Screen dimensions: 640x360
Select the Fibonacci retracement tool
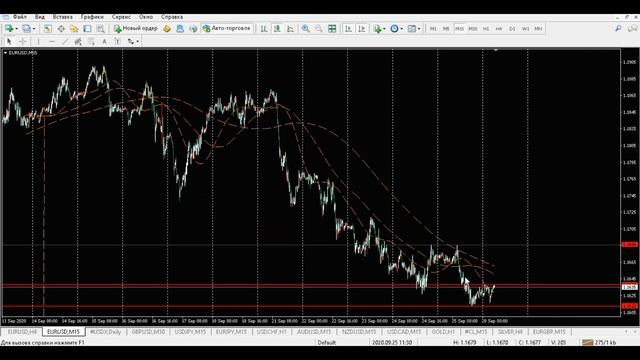[x=91, y=41]
